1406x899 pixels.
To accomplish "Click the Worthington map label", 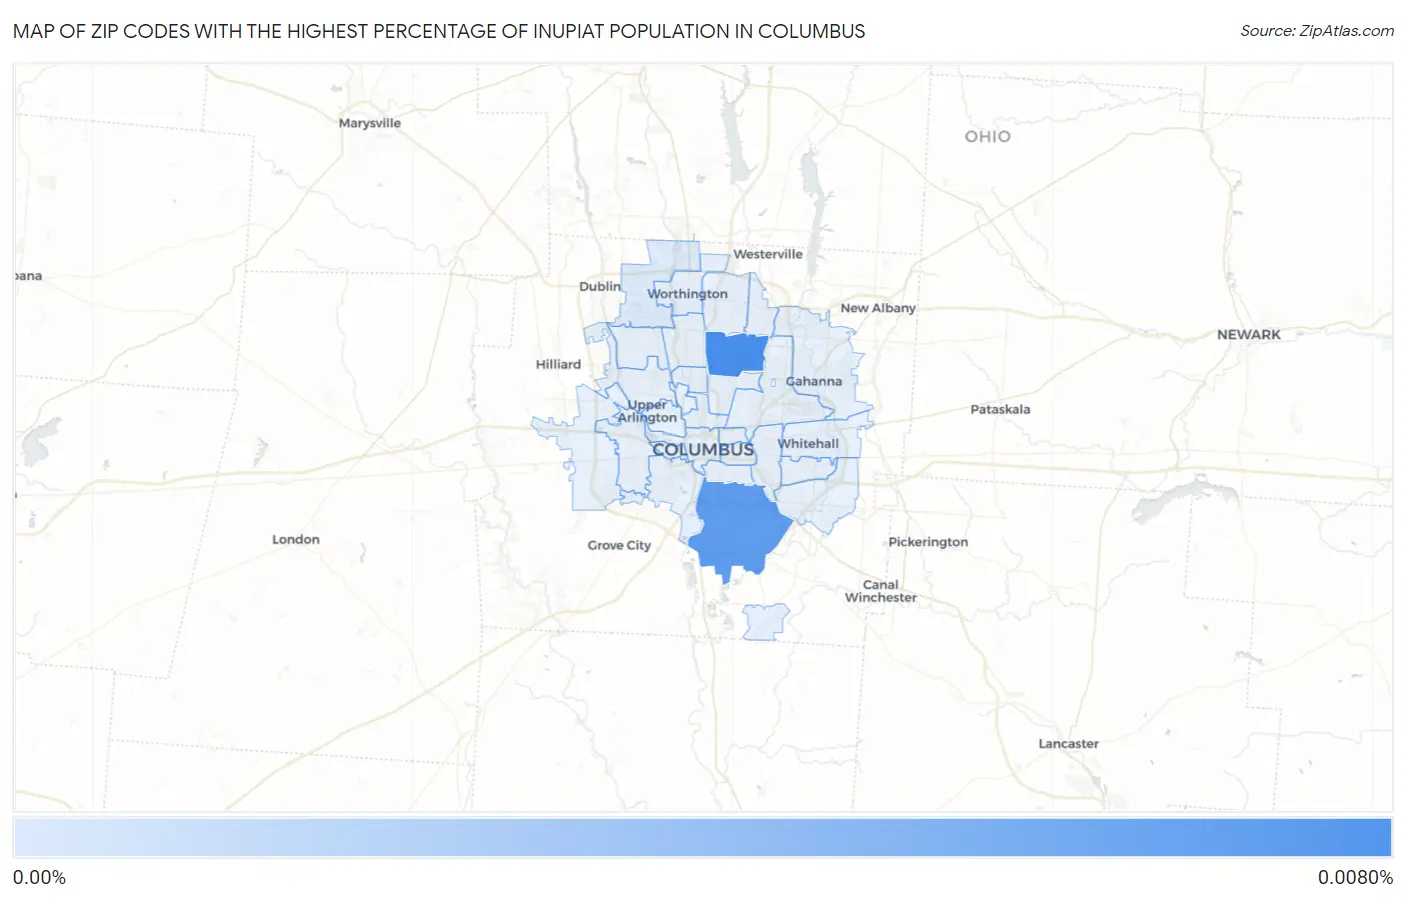I will coord(687,294).
